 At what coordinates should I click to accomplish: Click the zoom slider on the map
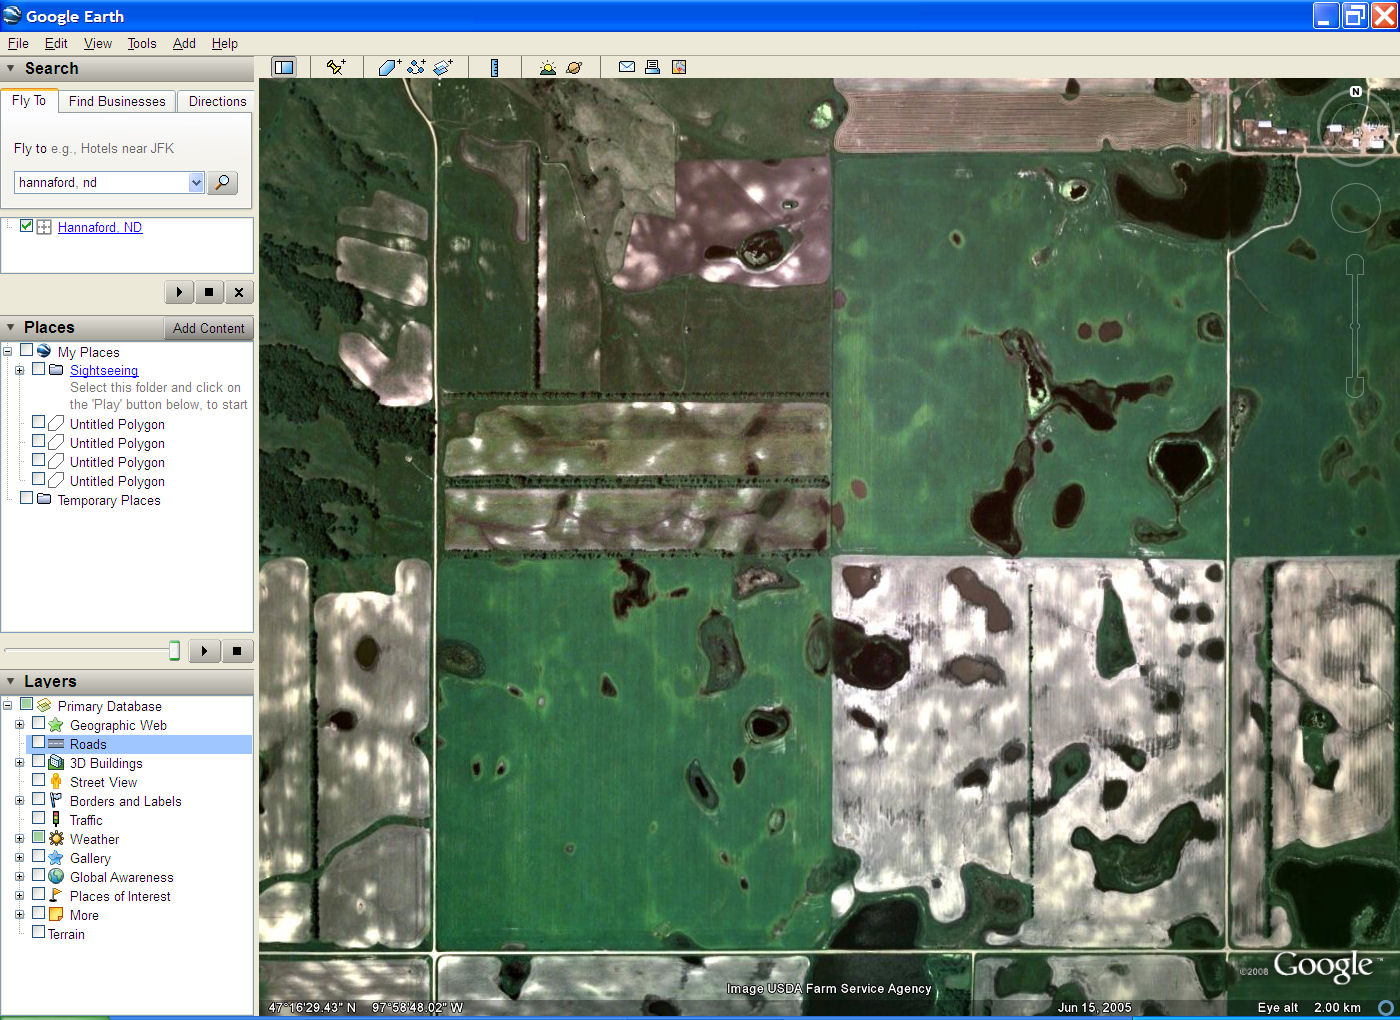(1355, 326)
